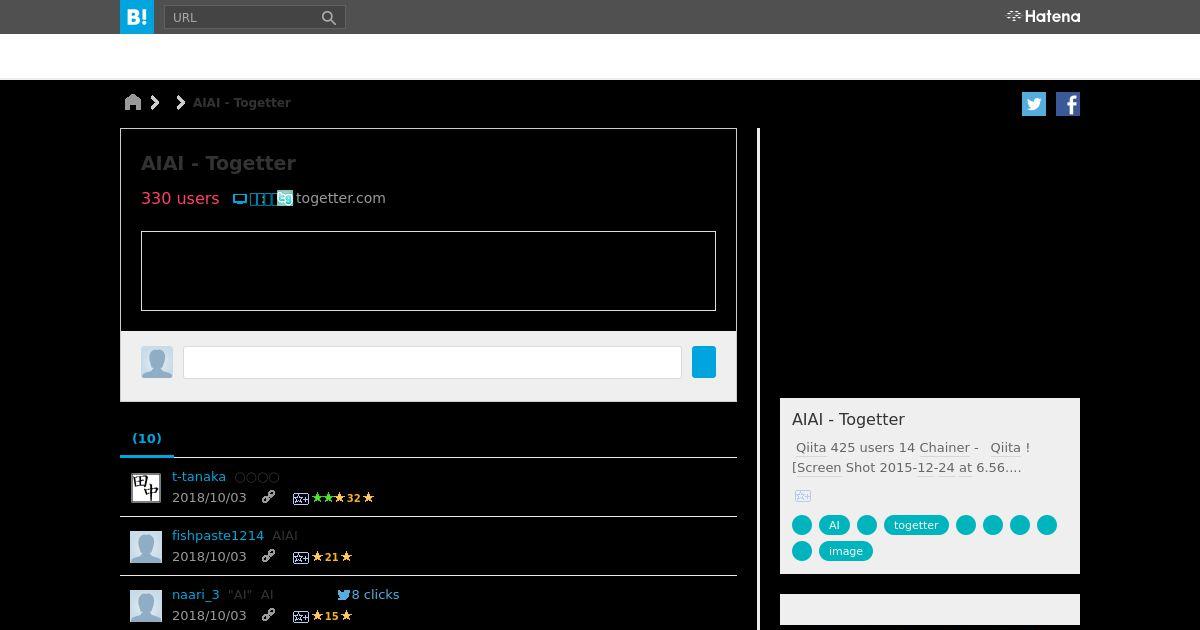Add a star to t-tanaka's comment
Viewport: 1200px width, 630px height.
tap(300, 498)
